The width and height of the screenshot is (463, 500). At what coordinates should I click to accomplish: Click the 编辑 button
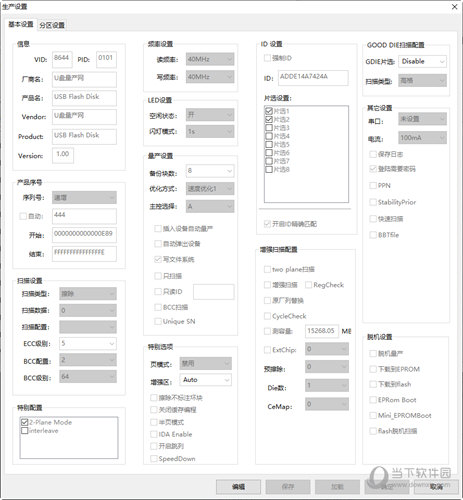[238, 487]
